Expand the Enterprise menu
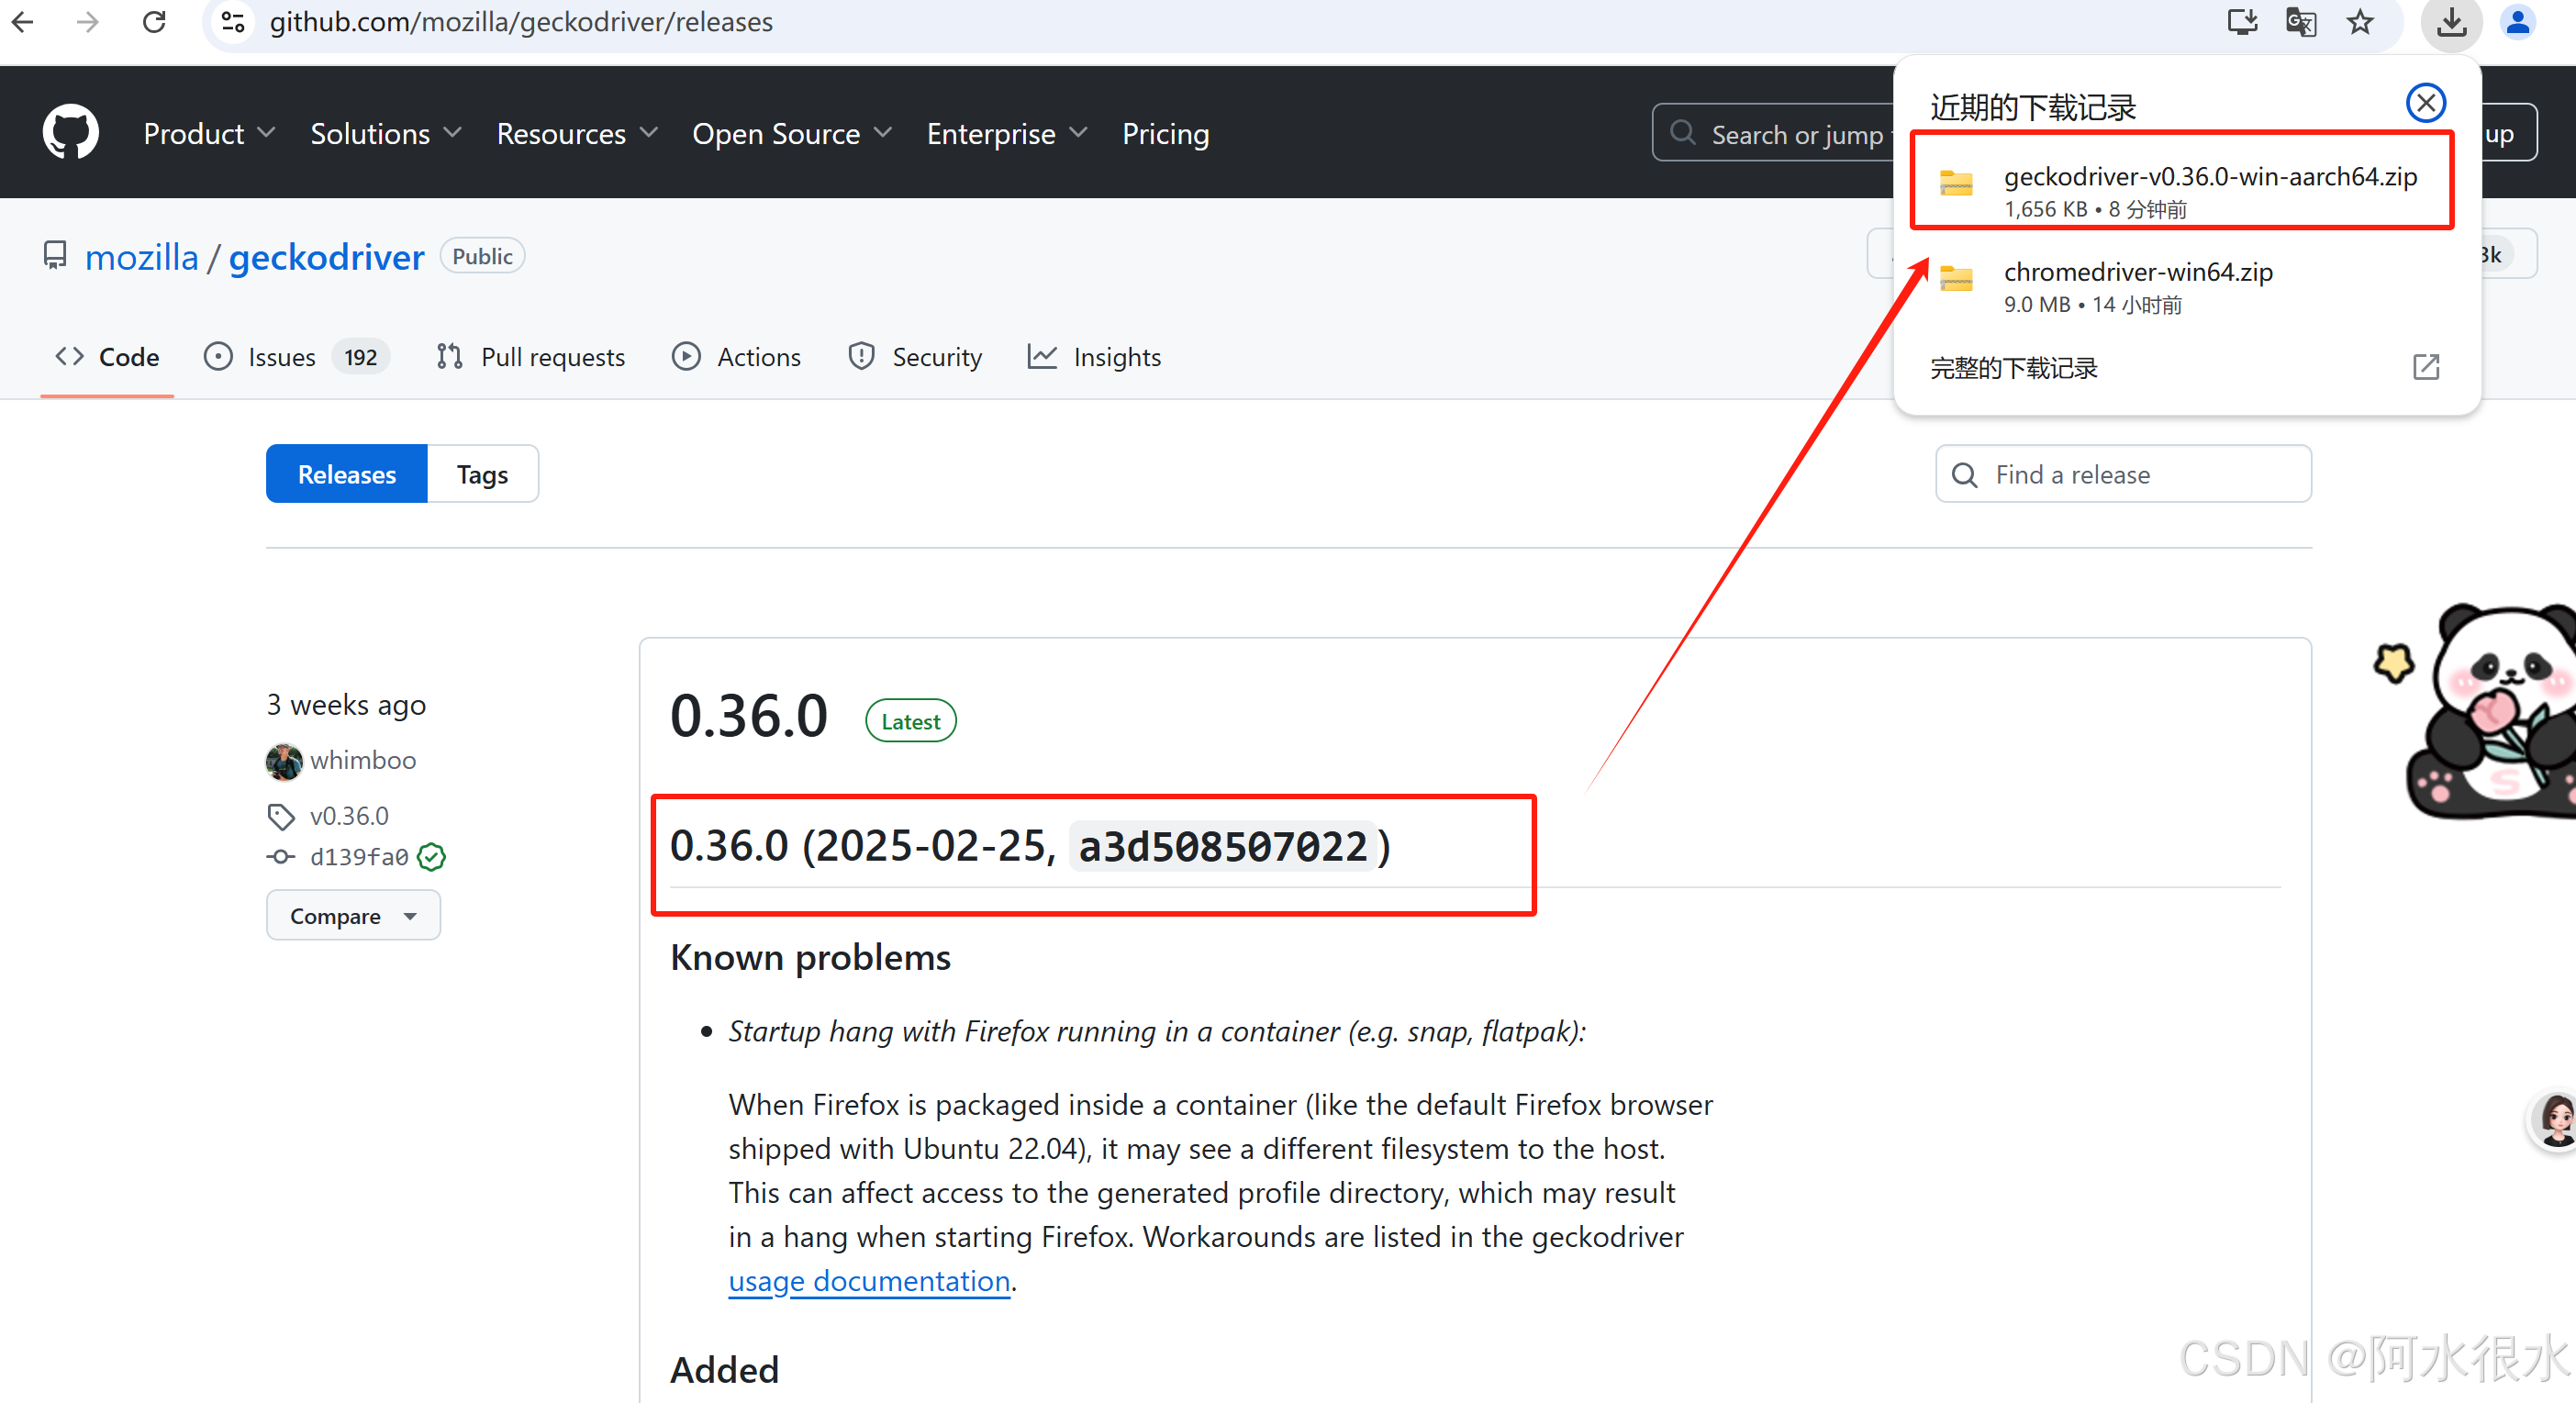Viewport: 2576px width, 1403px height. pyautogui.click(x=1006, y=133)
